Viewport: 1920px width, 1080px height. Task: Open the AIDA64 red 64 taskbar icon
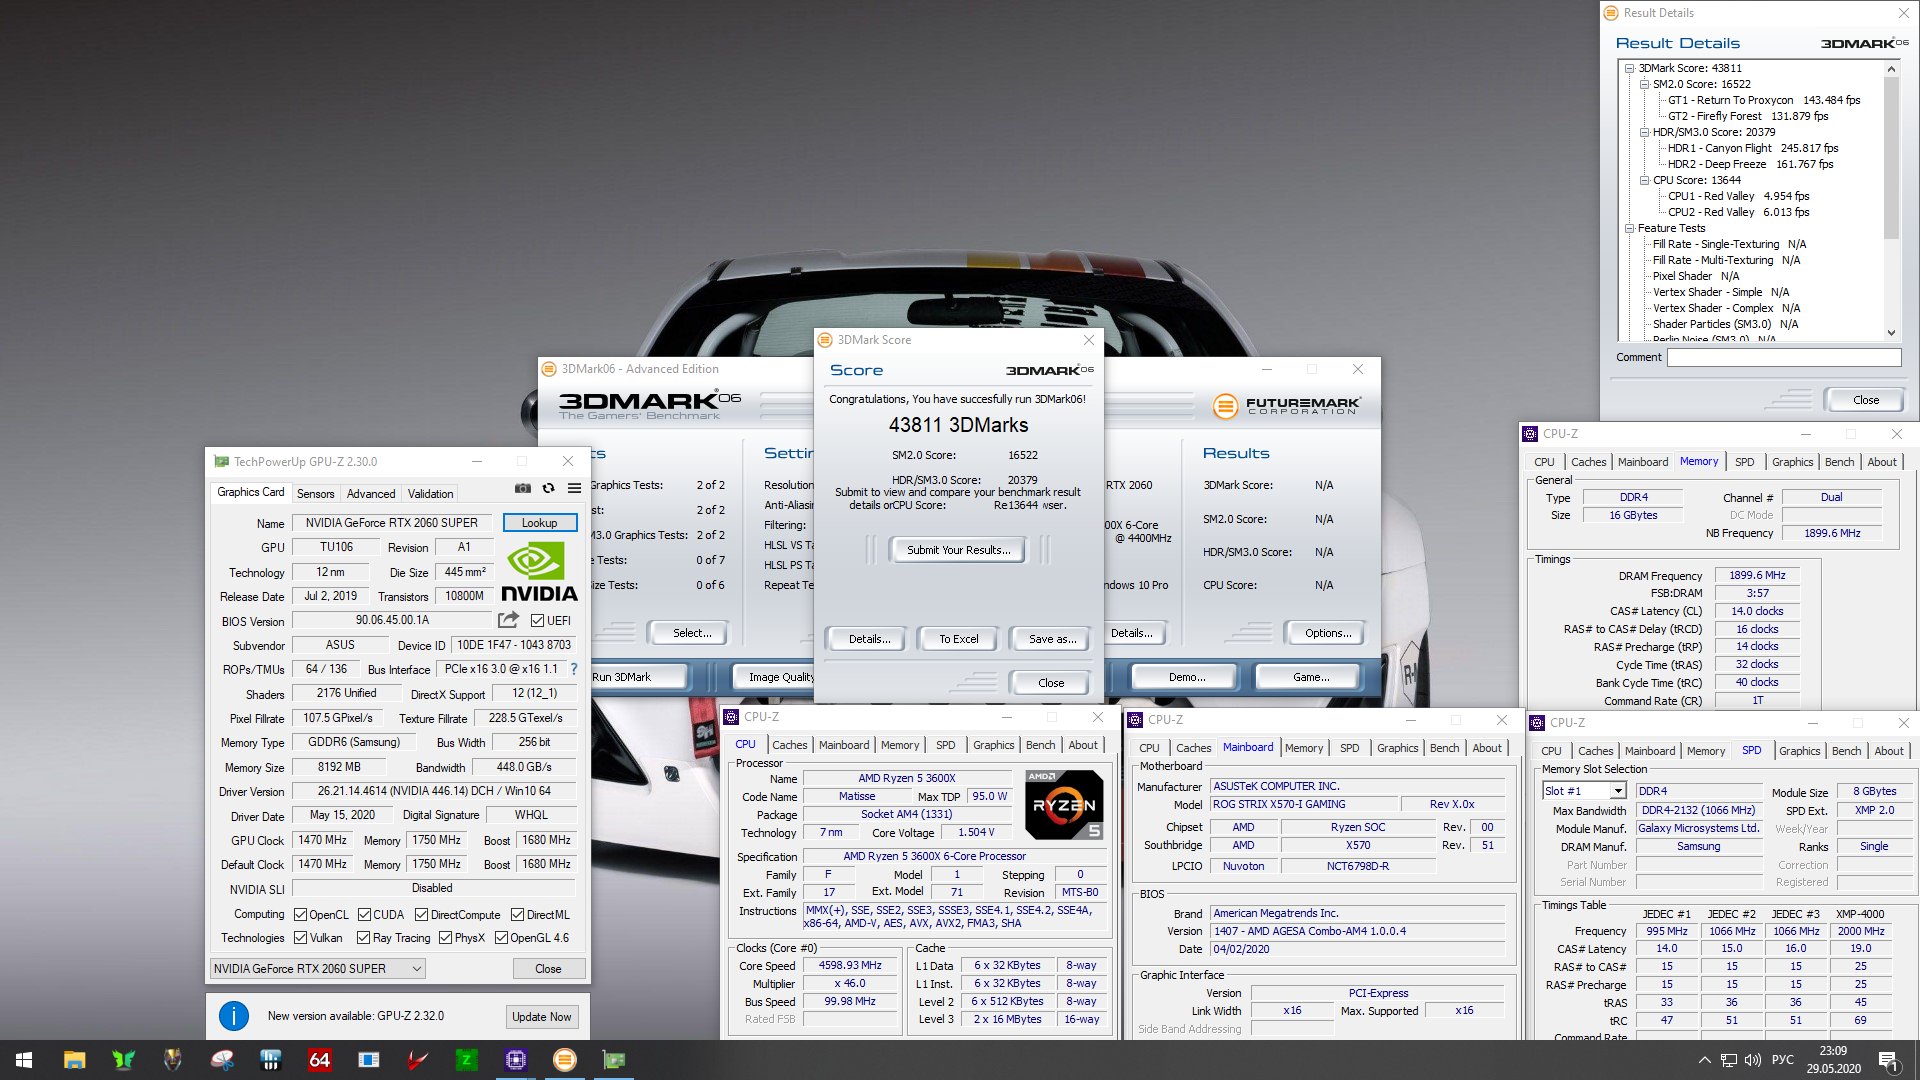click(319, 1060)
